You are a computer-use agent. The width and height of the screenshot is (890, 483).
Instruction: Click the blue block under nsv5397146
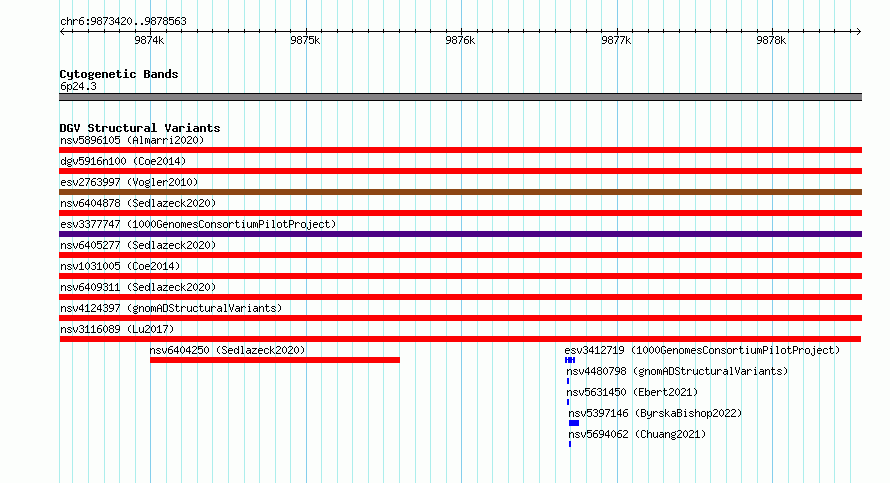tap(574, 423)
